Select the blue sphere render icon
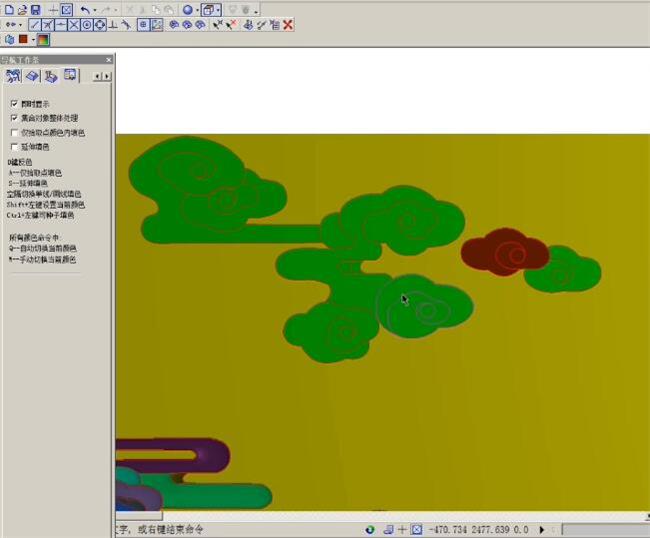The image size is (650, 538). (x=187, y=9)
